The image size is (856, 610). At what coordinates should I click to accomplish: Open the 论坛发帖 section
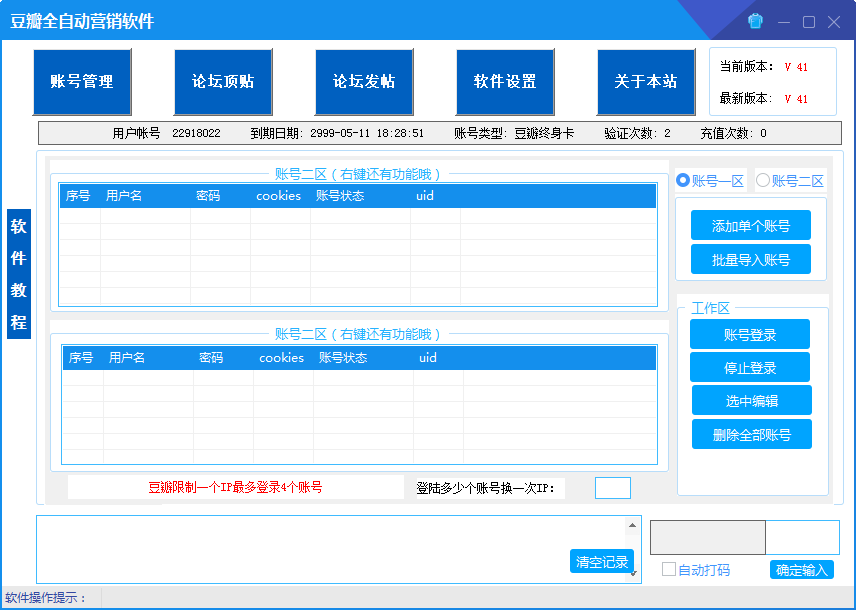point(364,82)
